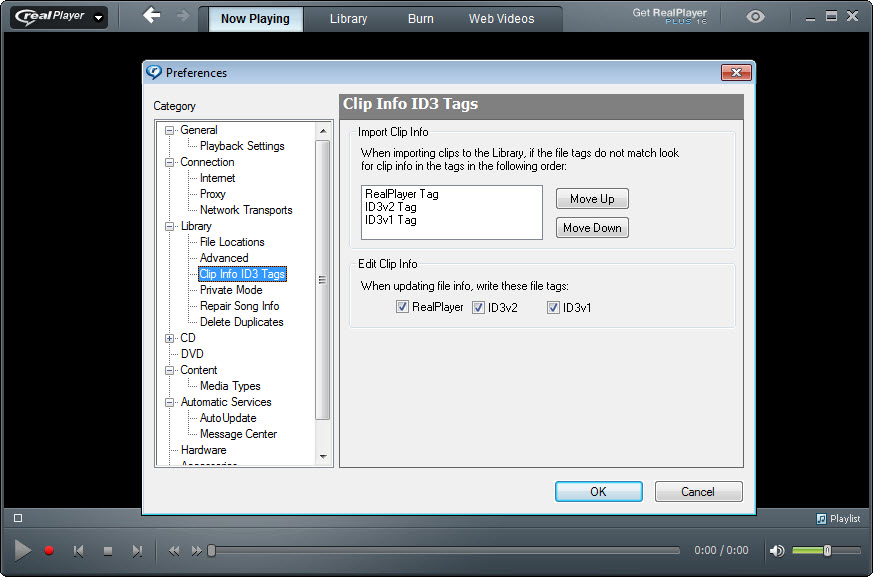
Task: Uncheck the RealPlayer file tag checkbox
Action: (x=402, y=307)
